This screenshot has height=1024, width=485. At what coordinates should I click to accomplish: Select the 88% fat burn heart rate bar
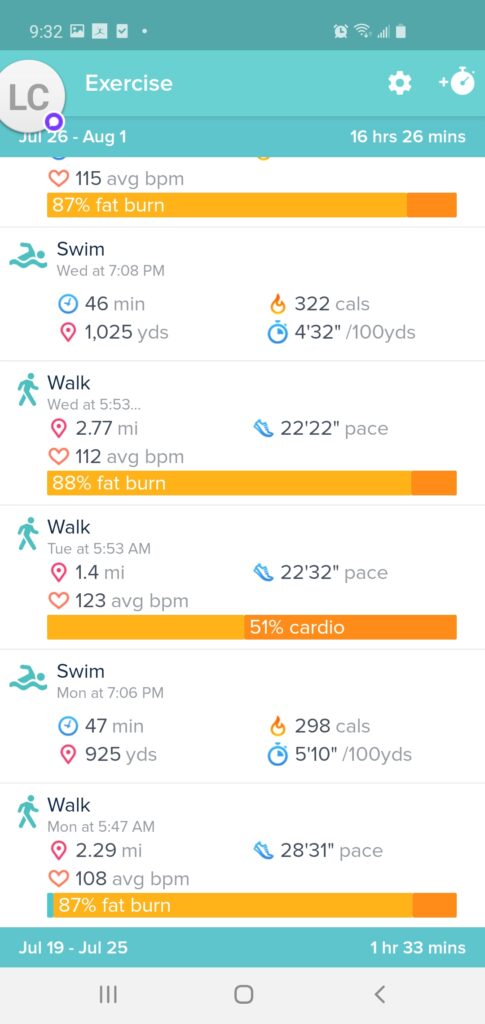coord(252,483)
